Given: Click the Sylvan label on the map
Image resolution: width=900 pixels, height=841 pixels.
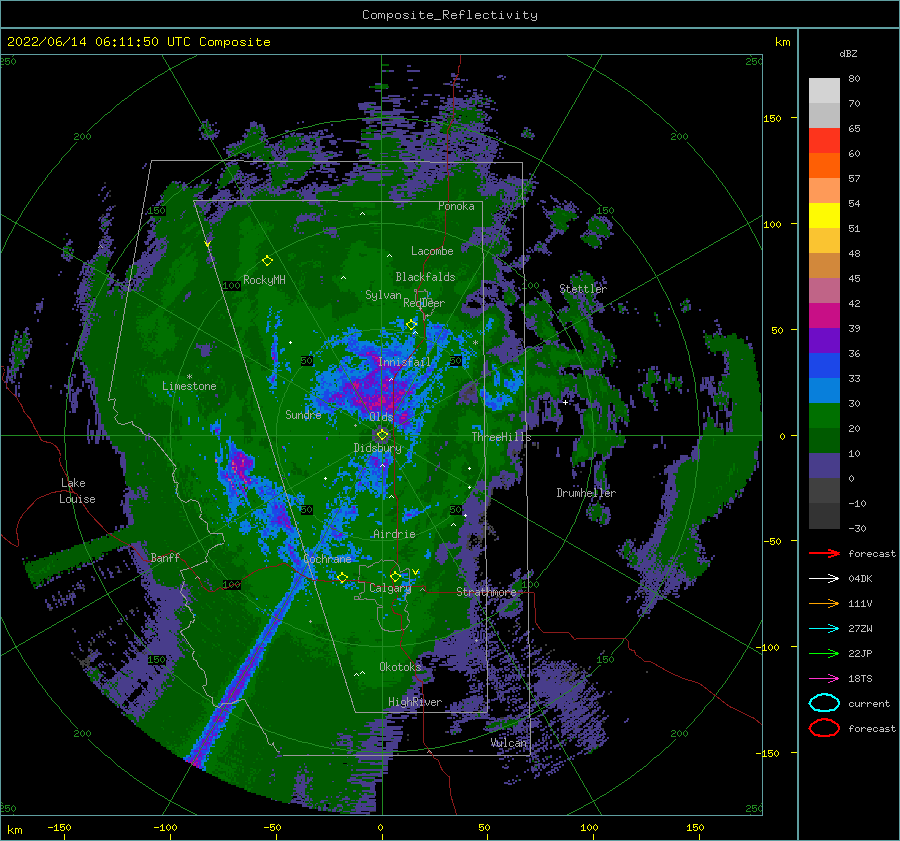Looking at the screenshot, I should point(383,295).
